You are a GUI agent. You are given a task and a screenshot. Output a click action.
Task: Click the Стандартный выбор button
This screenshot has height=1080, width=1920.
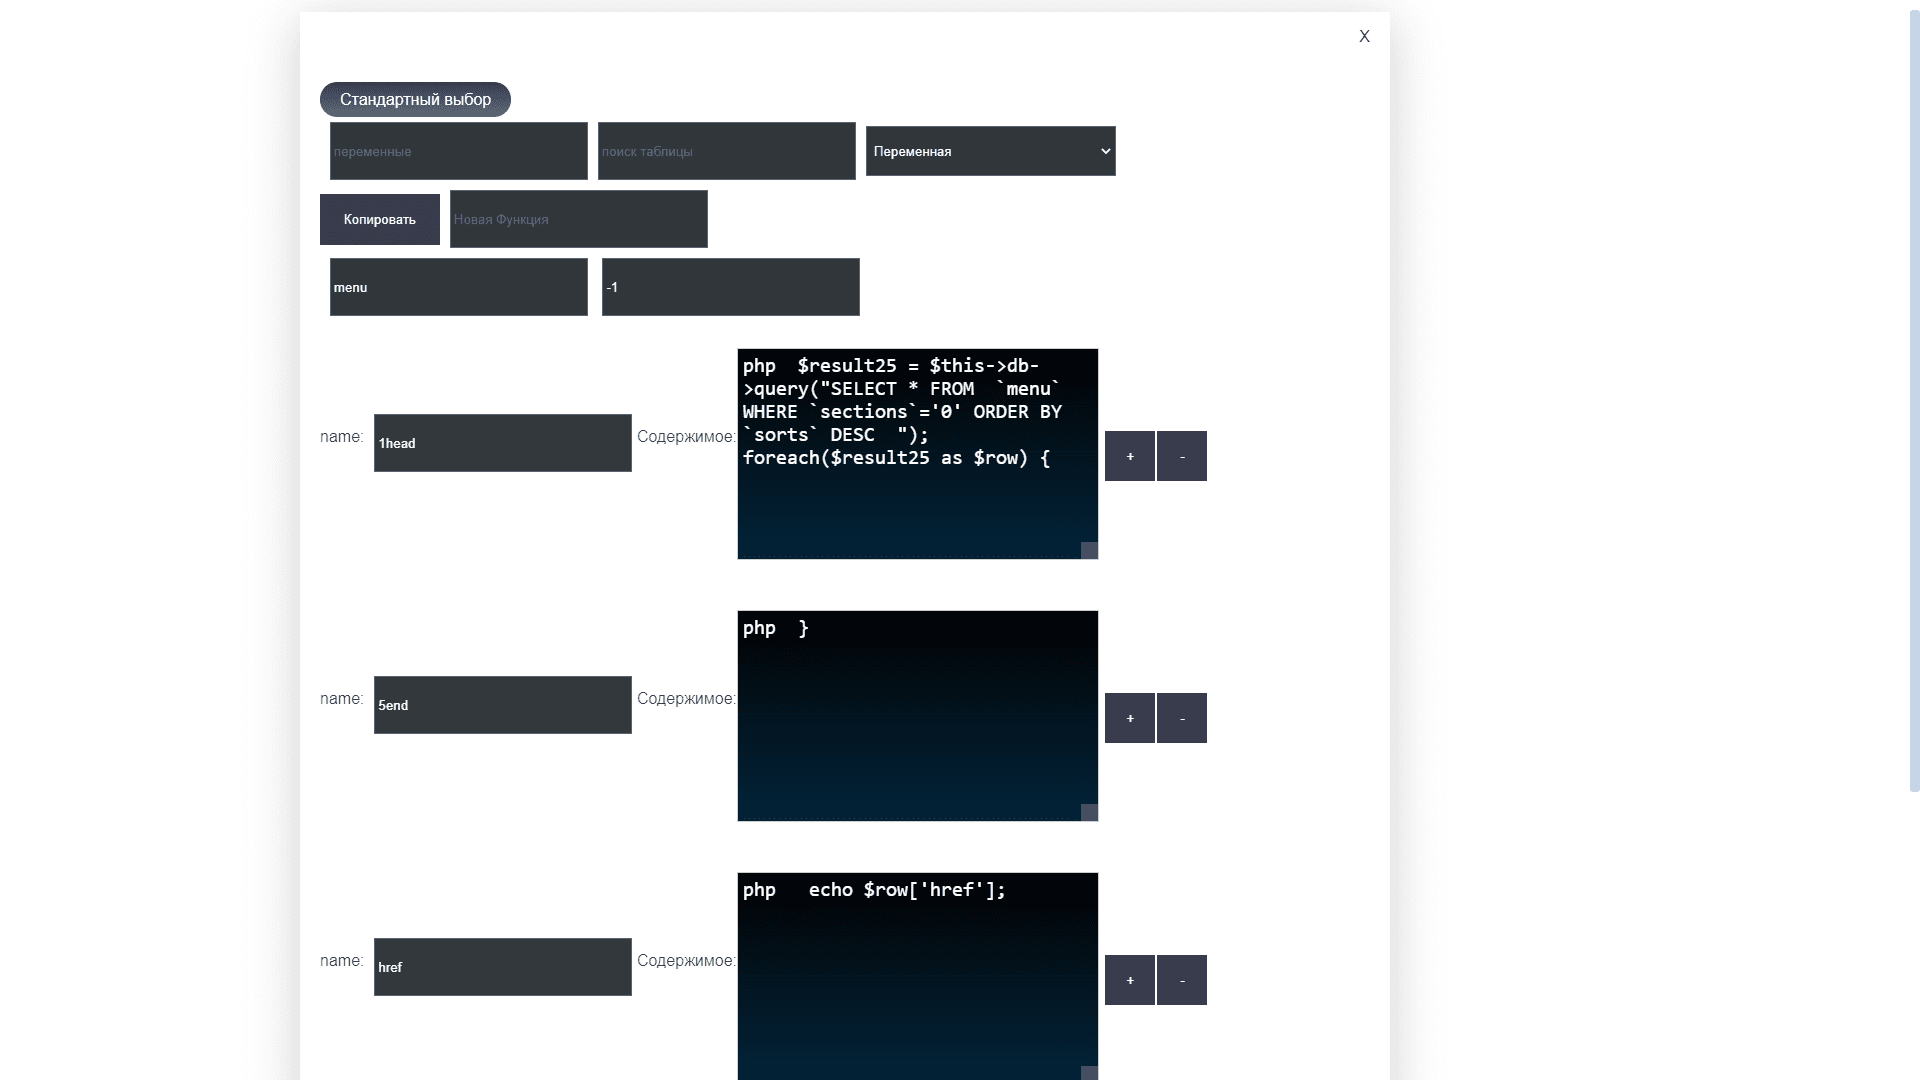[x=415, y=100]
